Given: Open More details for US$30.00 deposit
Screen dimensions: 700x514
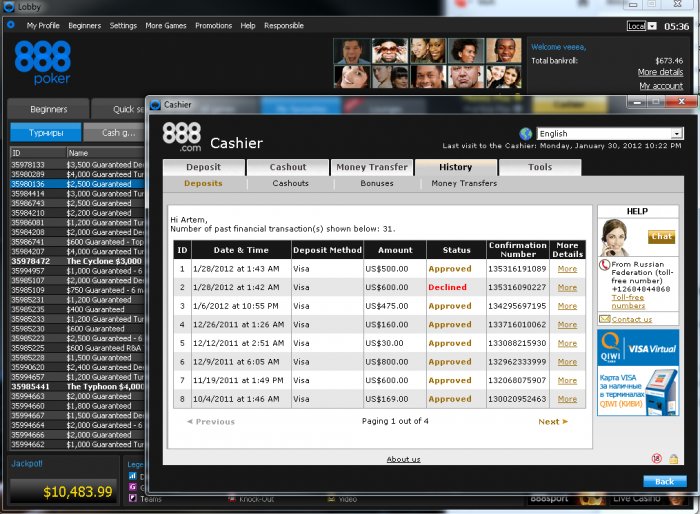Looking at the screenshot, I should [x=567, y=343].
